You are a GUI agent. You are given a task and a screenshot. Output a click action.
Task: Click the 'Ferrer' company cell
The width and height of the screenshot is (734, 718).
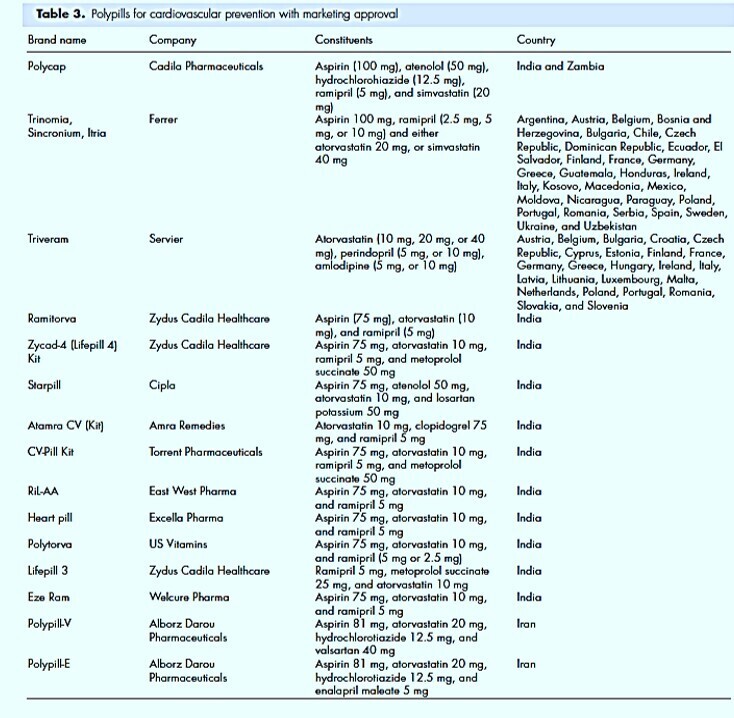point(163,119)
